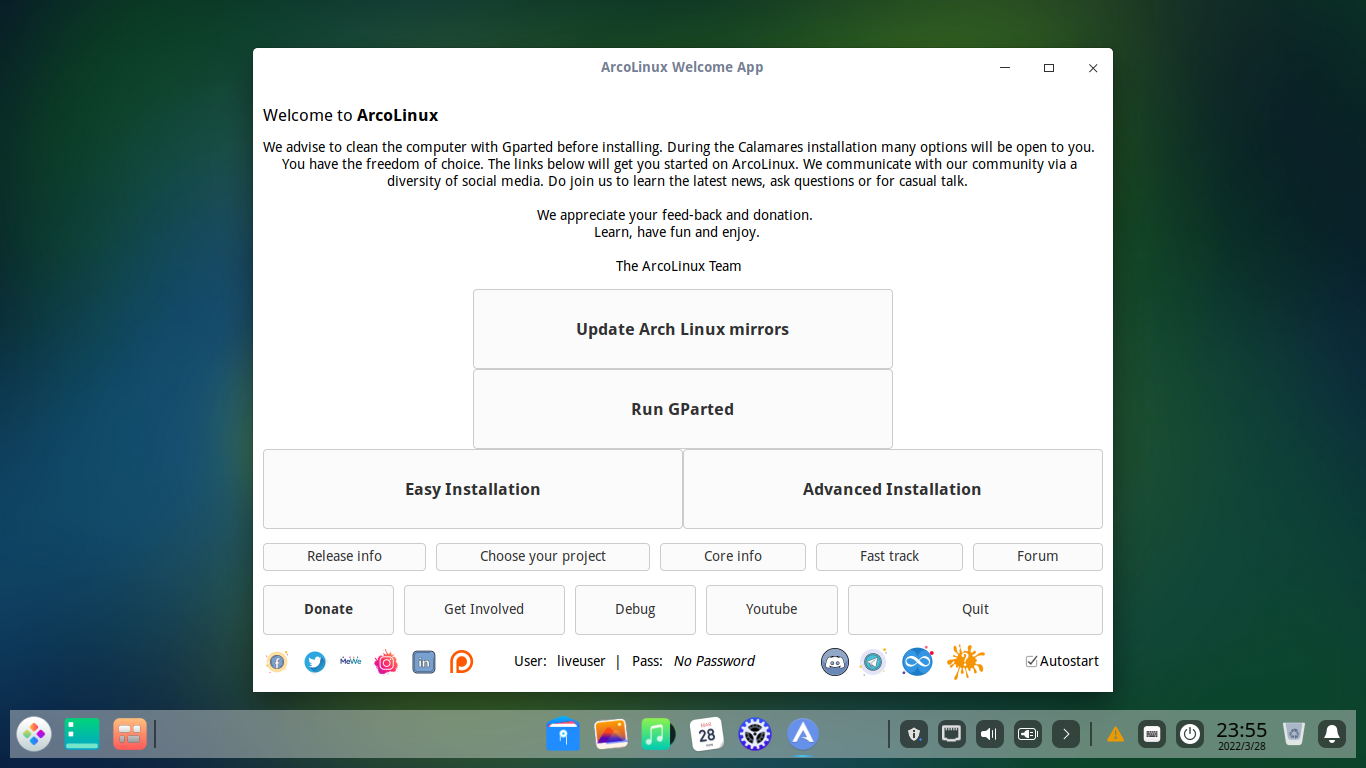Open the multitasking view dock icon

(130, 734)
